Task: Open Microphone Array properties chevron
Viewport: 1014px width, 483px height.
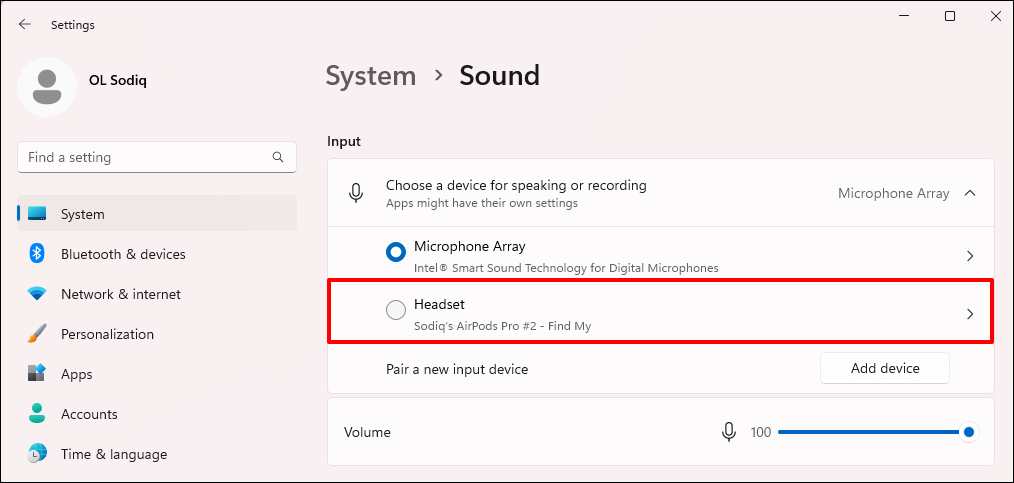Action: coord(969,256)
